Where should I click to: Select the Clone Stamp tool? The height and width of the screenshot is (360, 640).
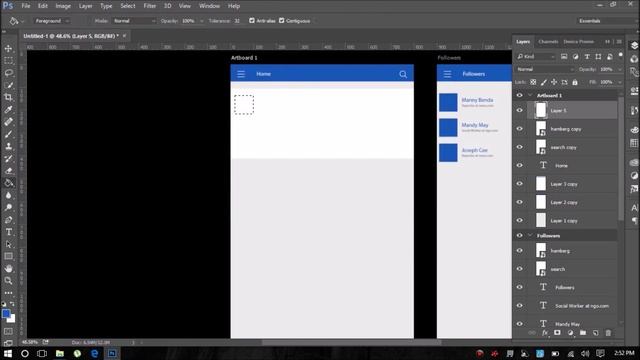click(9, 147)
